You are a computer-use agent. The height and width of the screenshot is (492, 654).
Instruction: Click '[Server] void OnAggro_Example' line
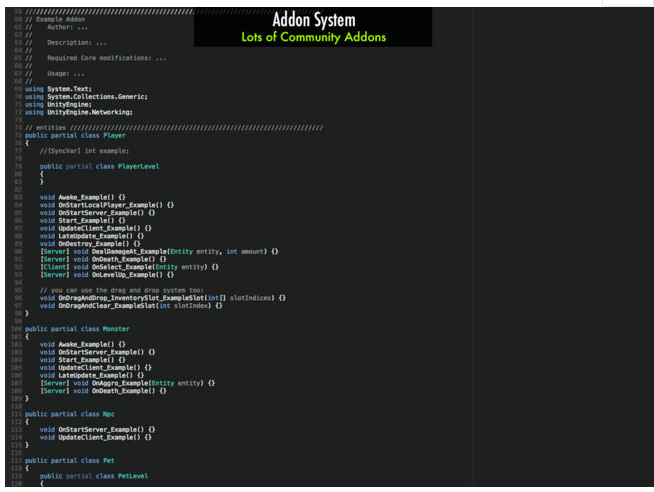point(127,383)
